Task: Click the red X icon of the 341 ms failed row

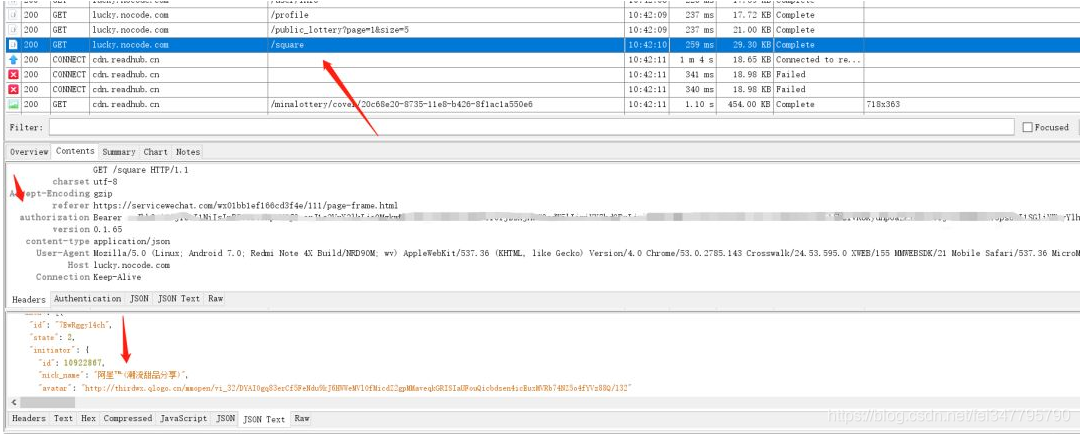Action: tap(12, 74)
